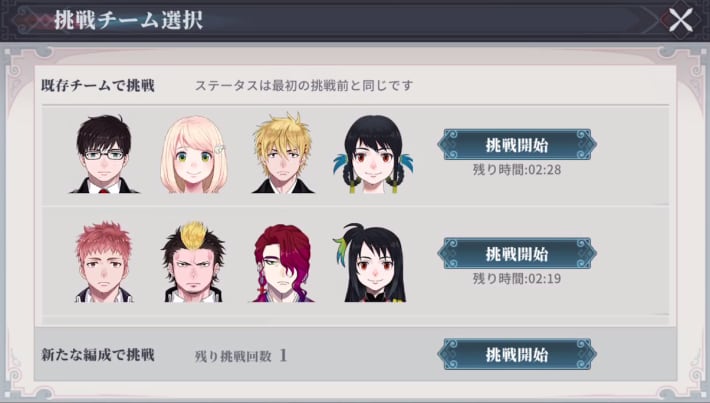
Task: Click the 残り時間:02:19 timer label
Action: point(517,278)
